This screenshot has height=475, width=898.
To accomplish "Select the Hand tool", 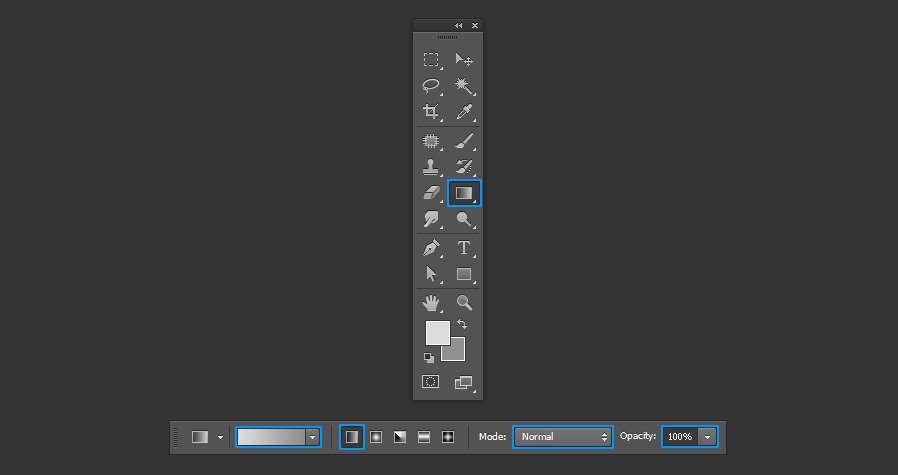I will click(431, 303).
